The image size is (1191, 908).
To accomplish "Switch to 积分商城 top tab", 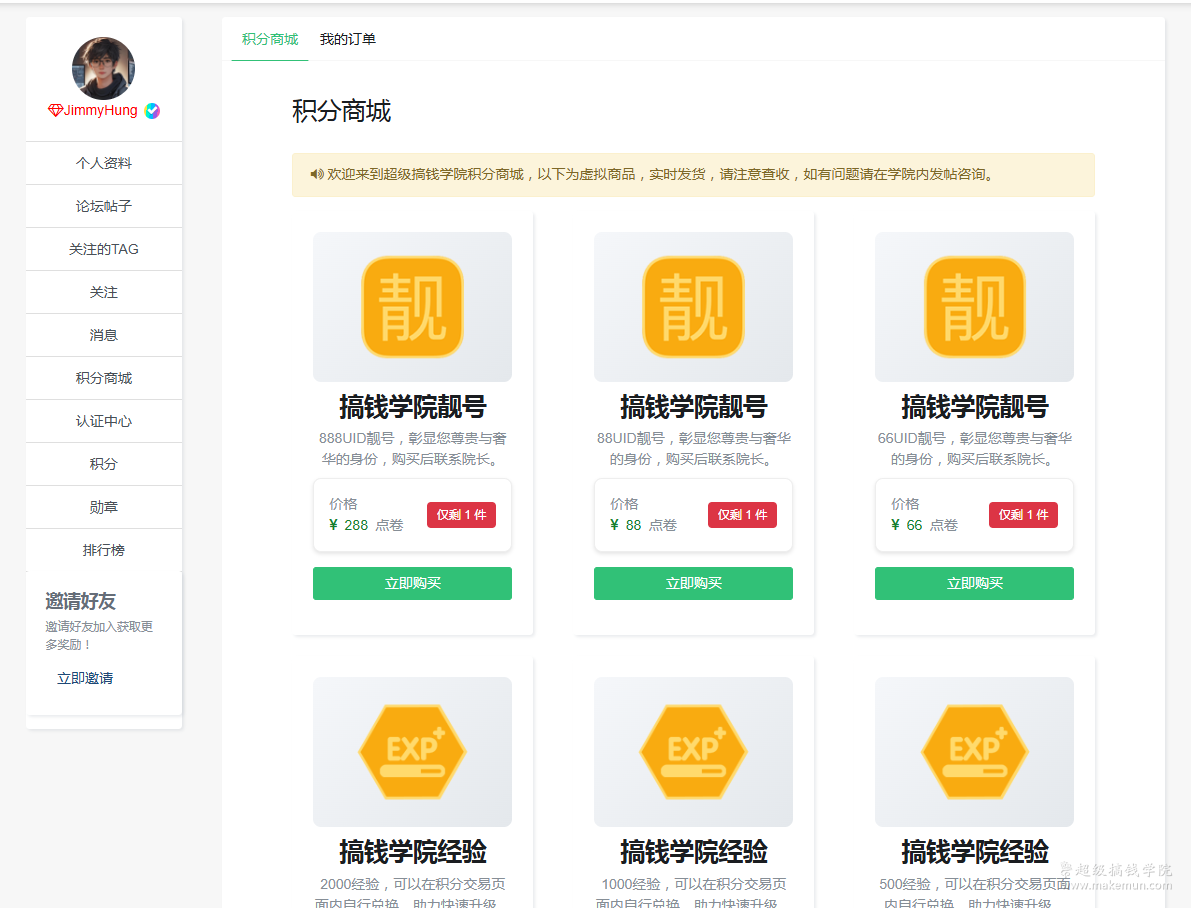I will [x=270, y=40].
